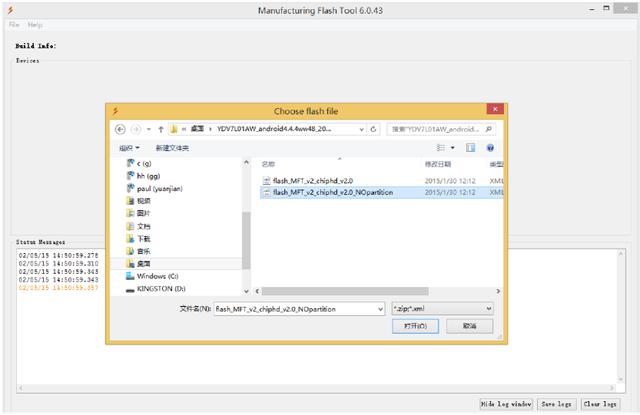Open the 组织 (Organize) menu
The width and height of the screenshot is (640, 415).
pyautogui.click(x=129, y=148)
